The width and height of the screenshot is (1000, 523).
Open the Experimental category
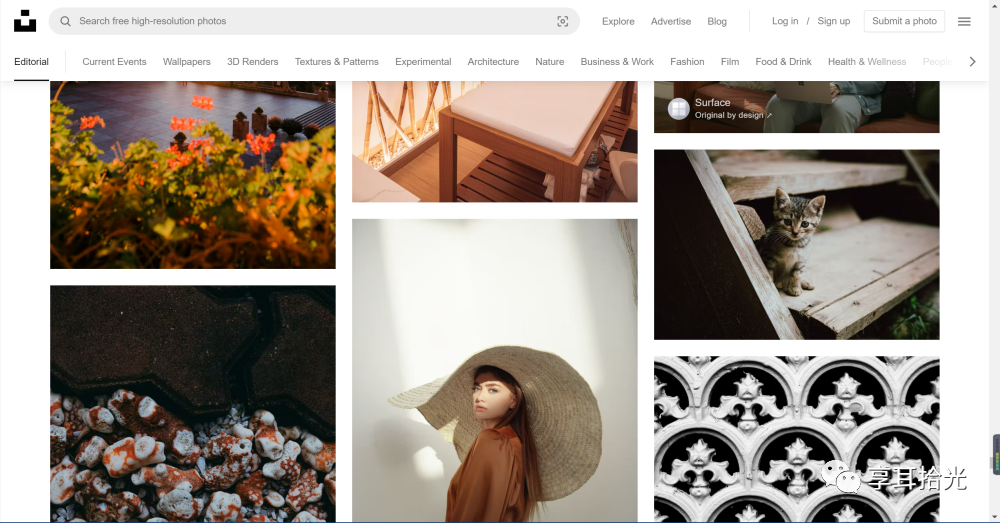423,62
